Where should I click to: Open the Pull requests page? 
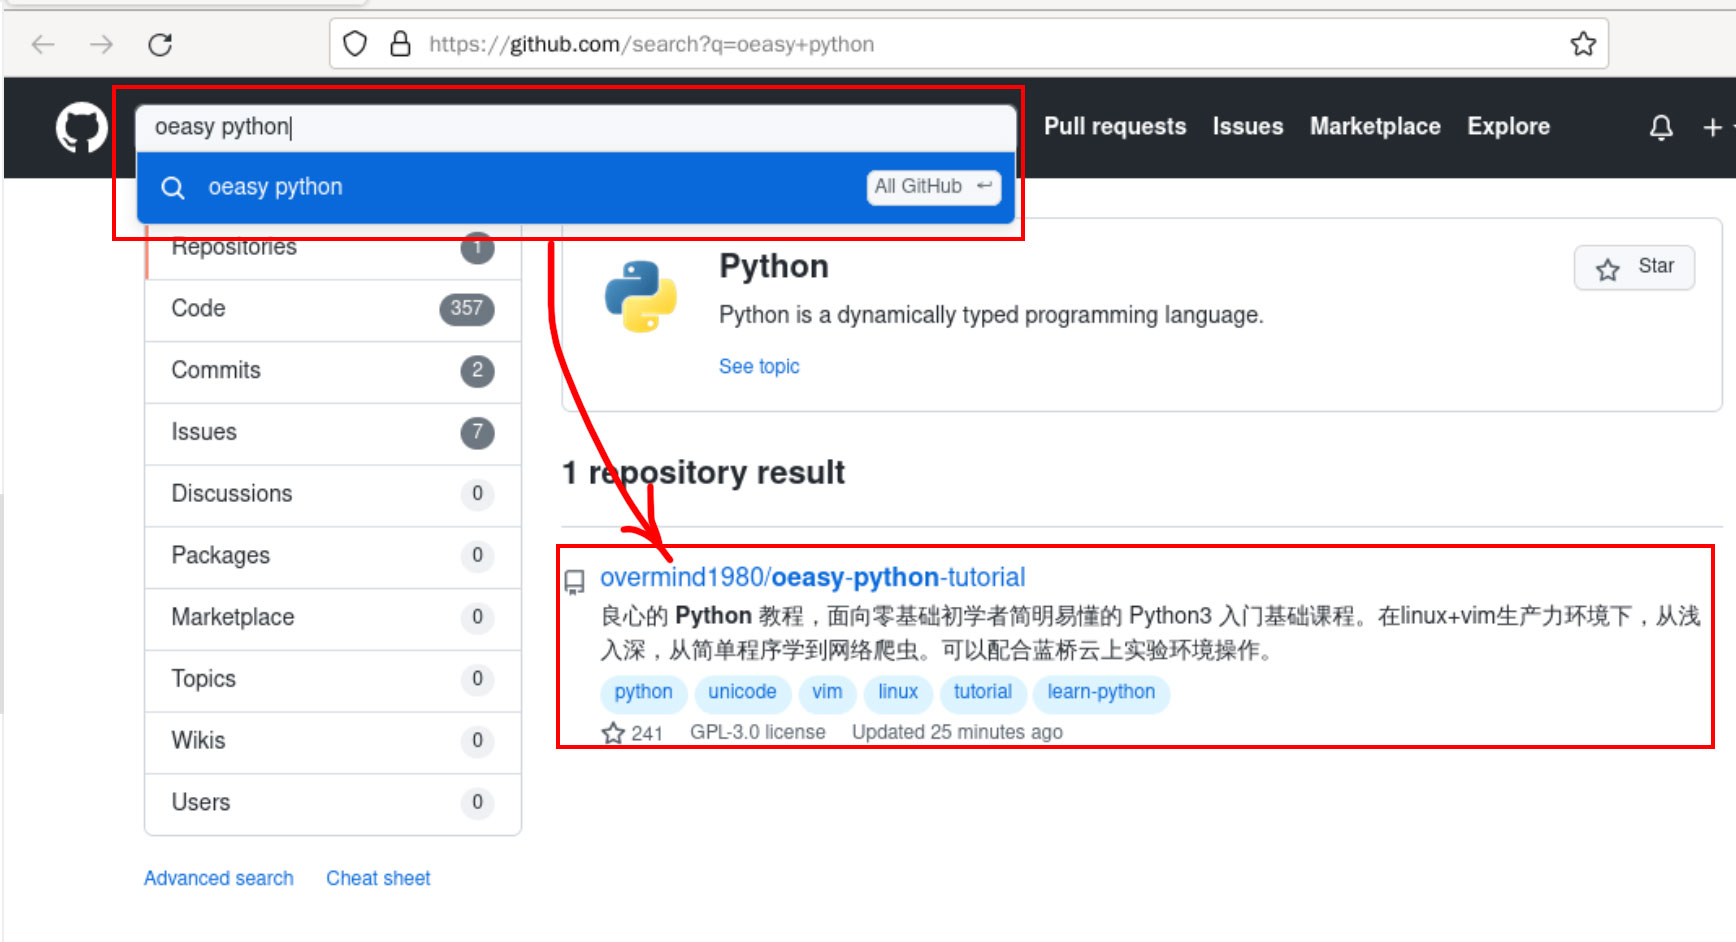[x=1114, y=126]
